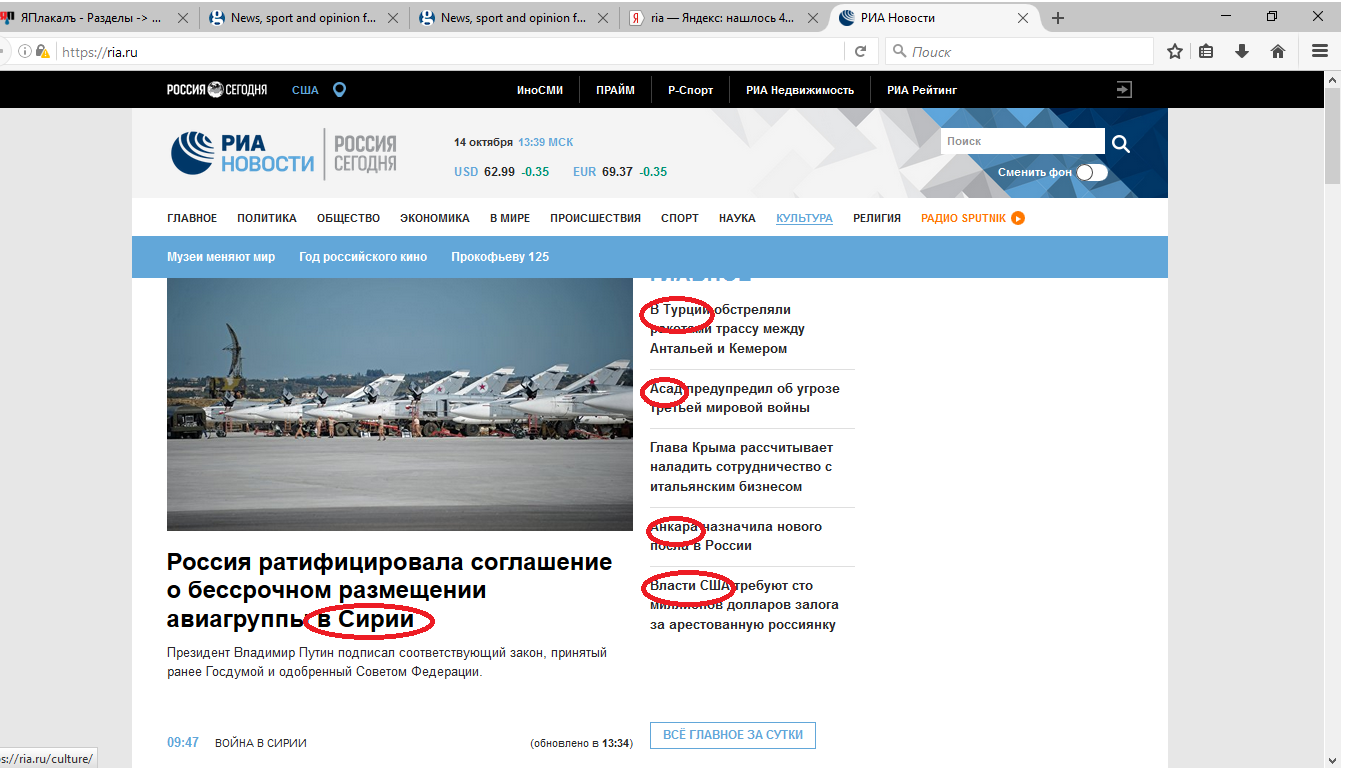Open the ПРАЙМ link
The width and height of the screenshot is (1366, 768).
[x=615, y=90]
